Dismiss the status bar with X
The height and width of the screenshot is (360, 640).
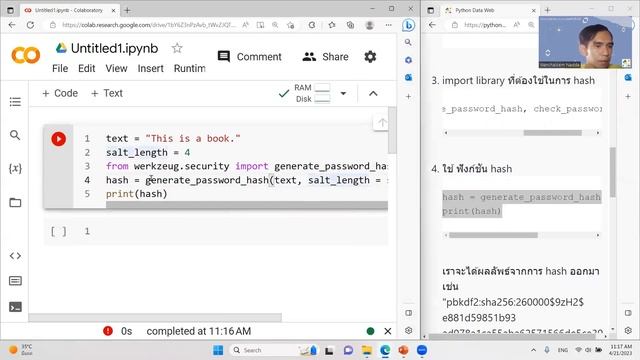[388, 331]
